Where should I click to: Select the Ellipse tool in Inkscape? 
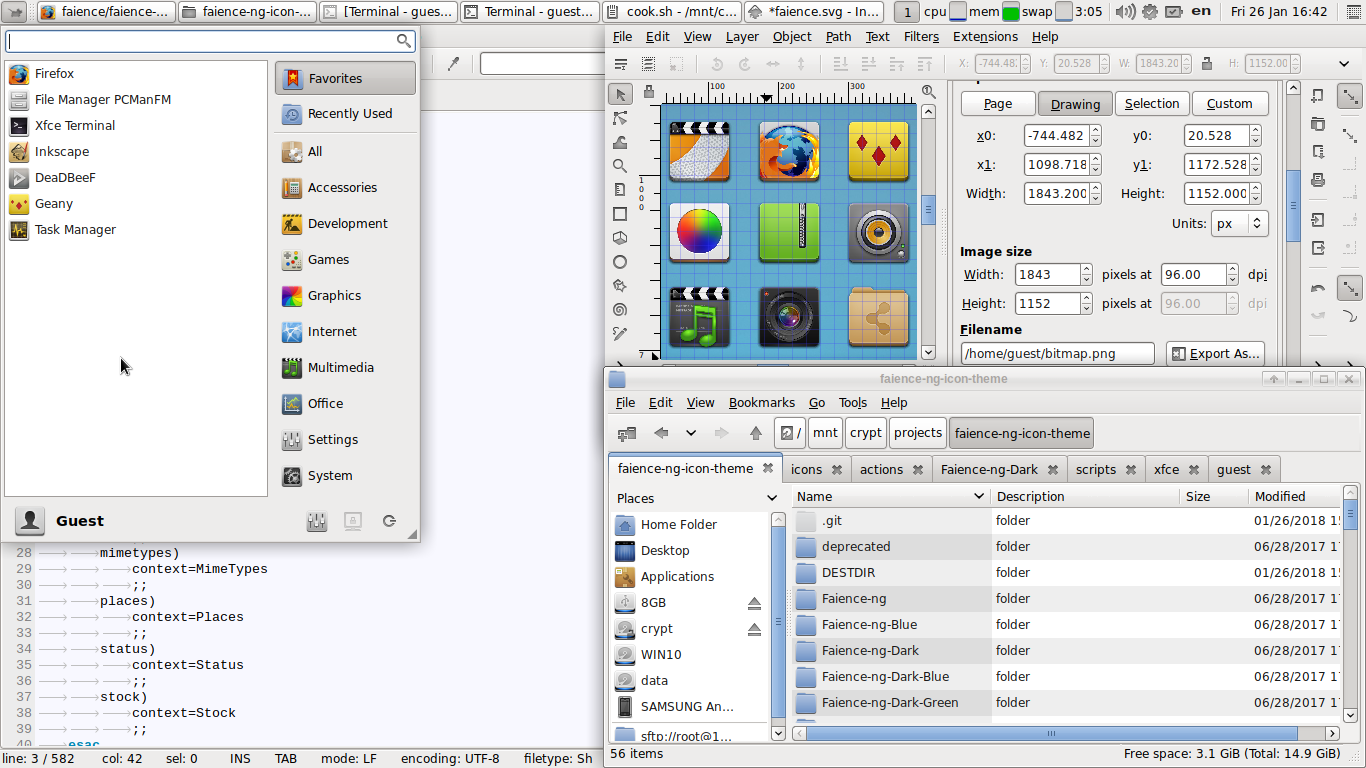coord(620,262)
